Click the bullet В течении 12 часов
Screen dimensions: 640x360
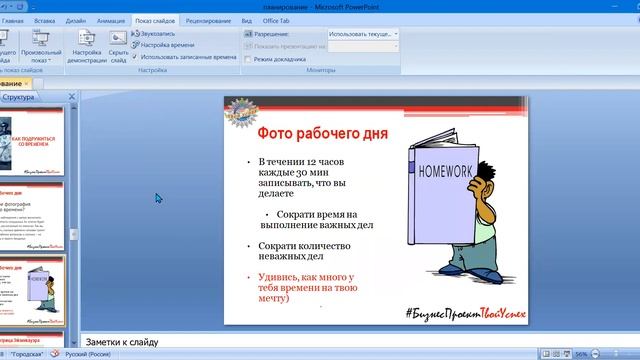pos(302,178)
